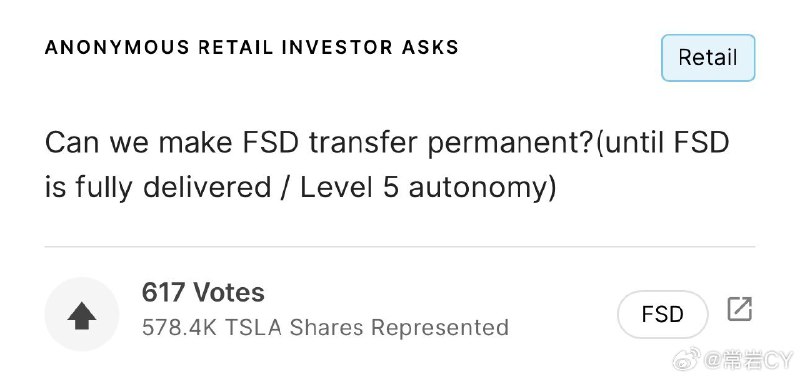Click the @常岩CY watermark username
This screenshot has height=379, width=800.
point(749,360)
